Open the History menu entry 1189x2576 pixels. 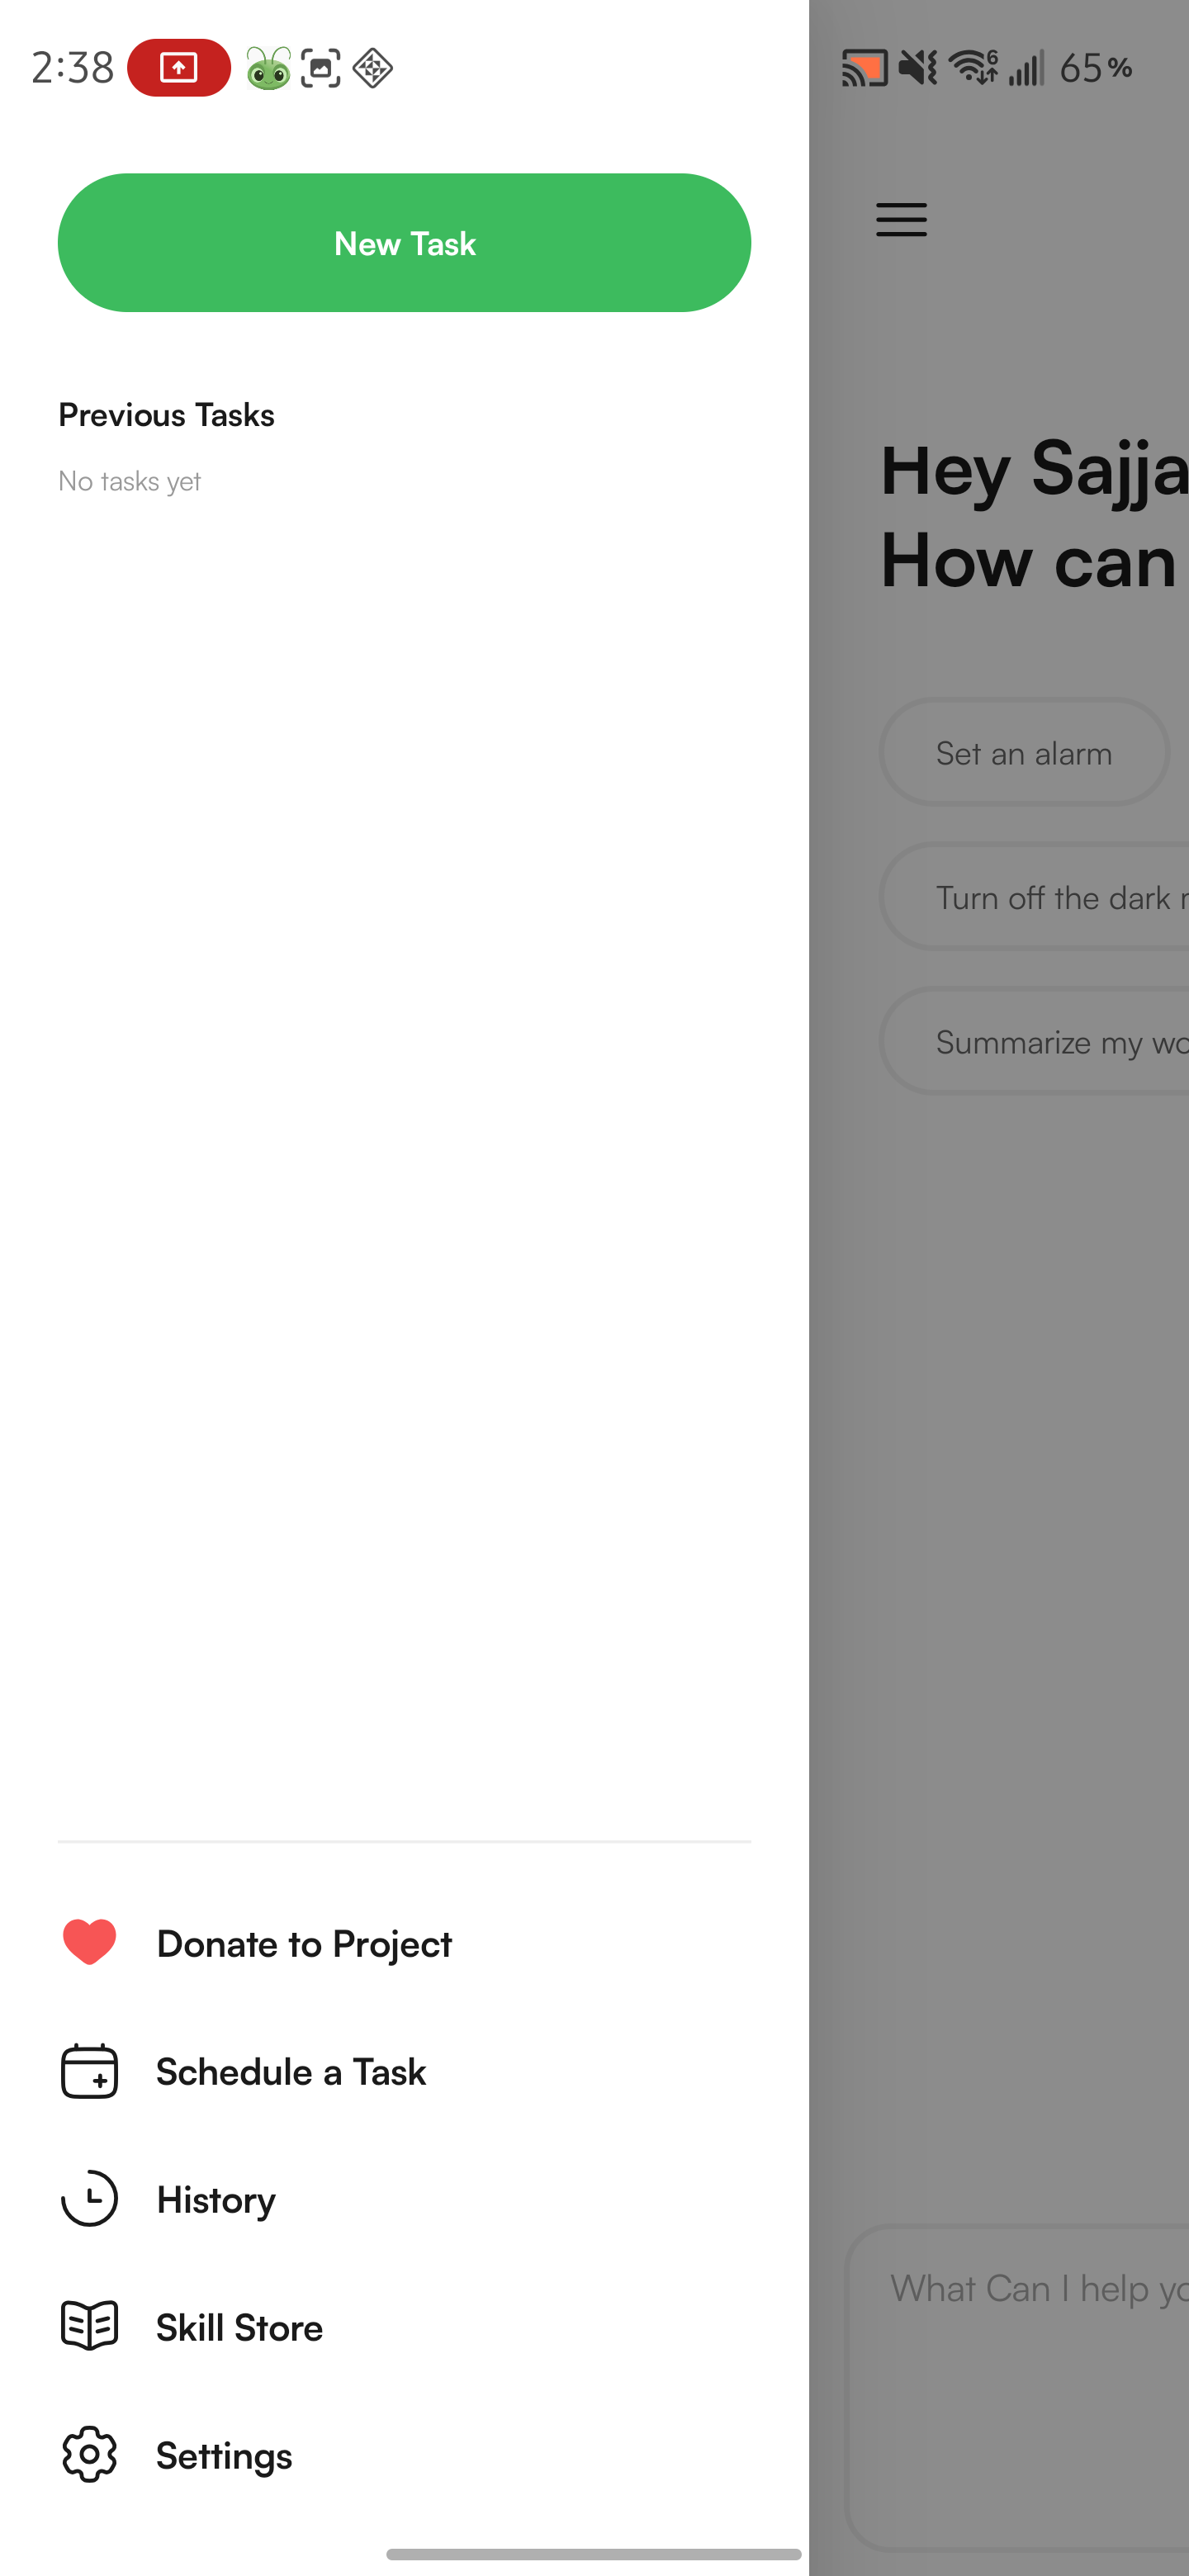point(216,2200)
